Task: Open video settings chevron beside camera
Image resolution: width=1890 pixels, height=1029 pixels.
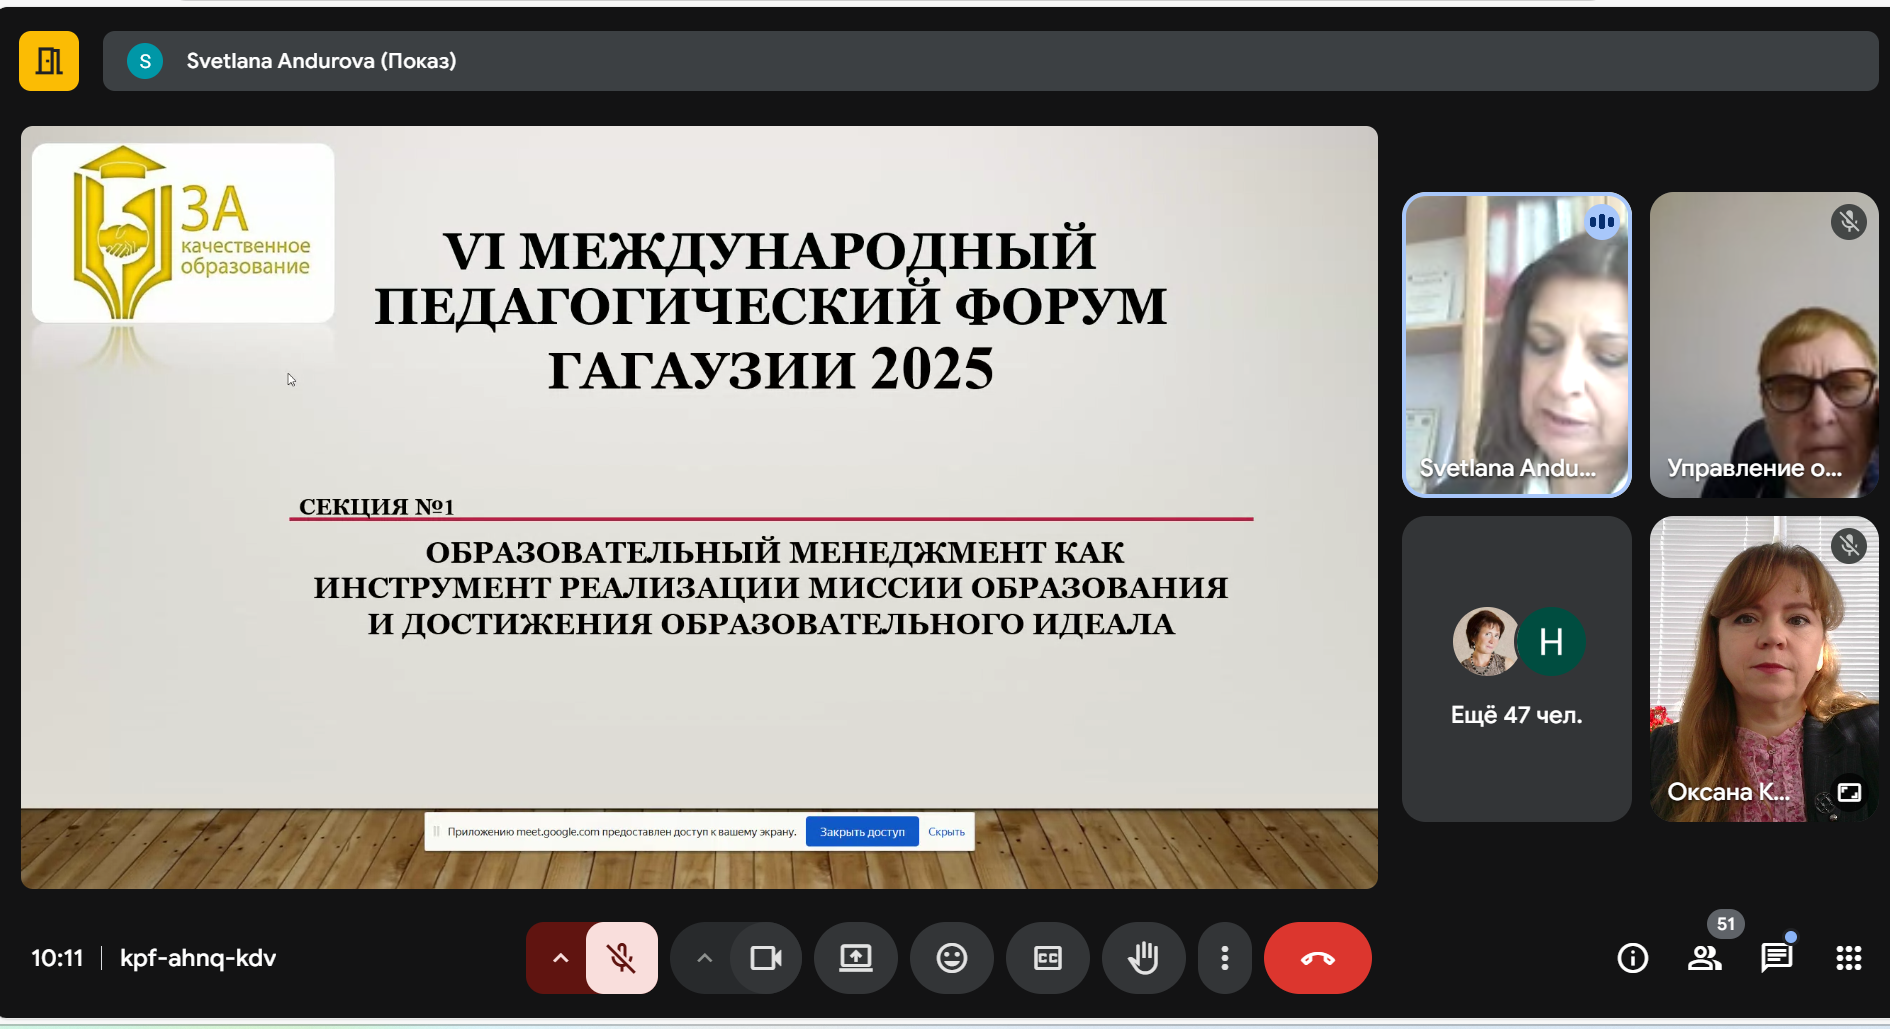Action: click(704, 958)
